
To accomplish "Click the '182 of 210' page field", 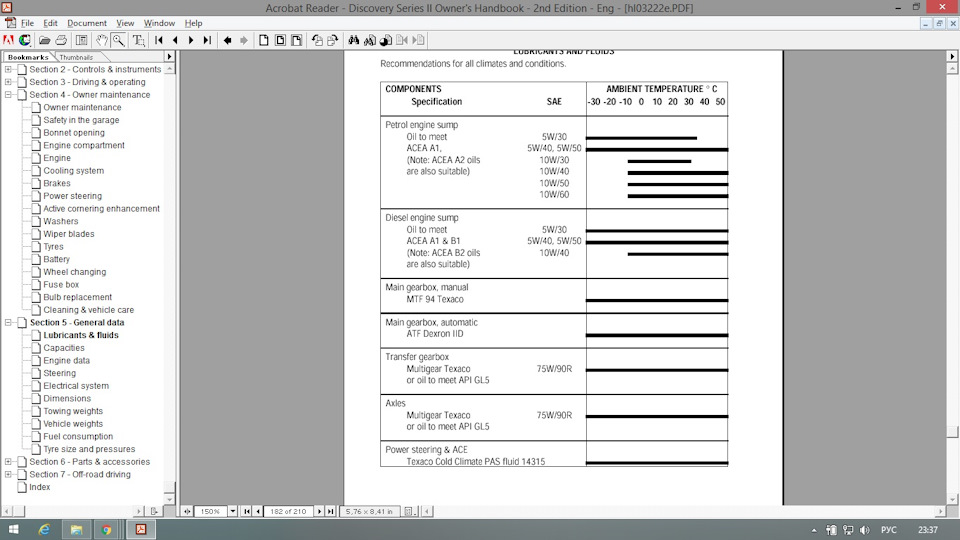I will pos(288,511).
